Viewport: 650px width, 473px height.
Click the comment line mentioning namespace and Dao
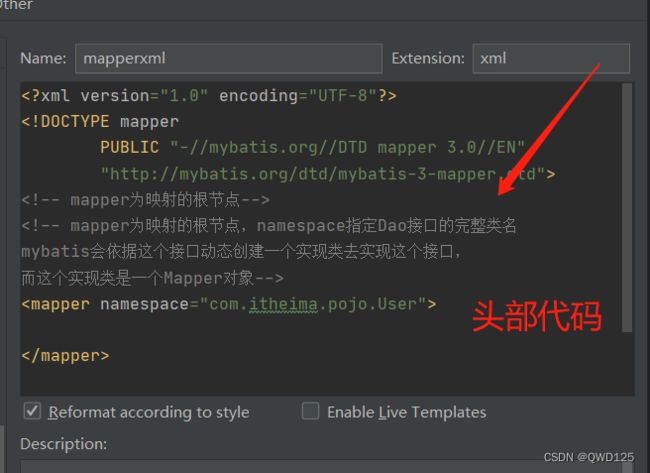(268, 226)
